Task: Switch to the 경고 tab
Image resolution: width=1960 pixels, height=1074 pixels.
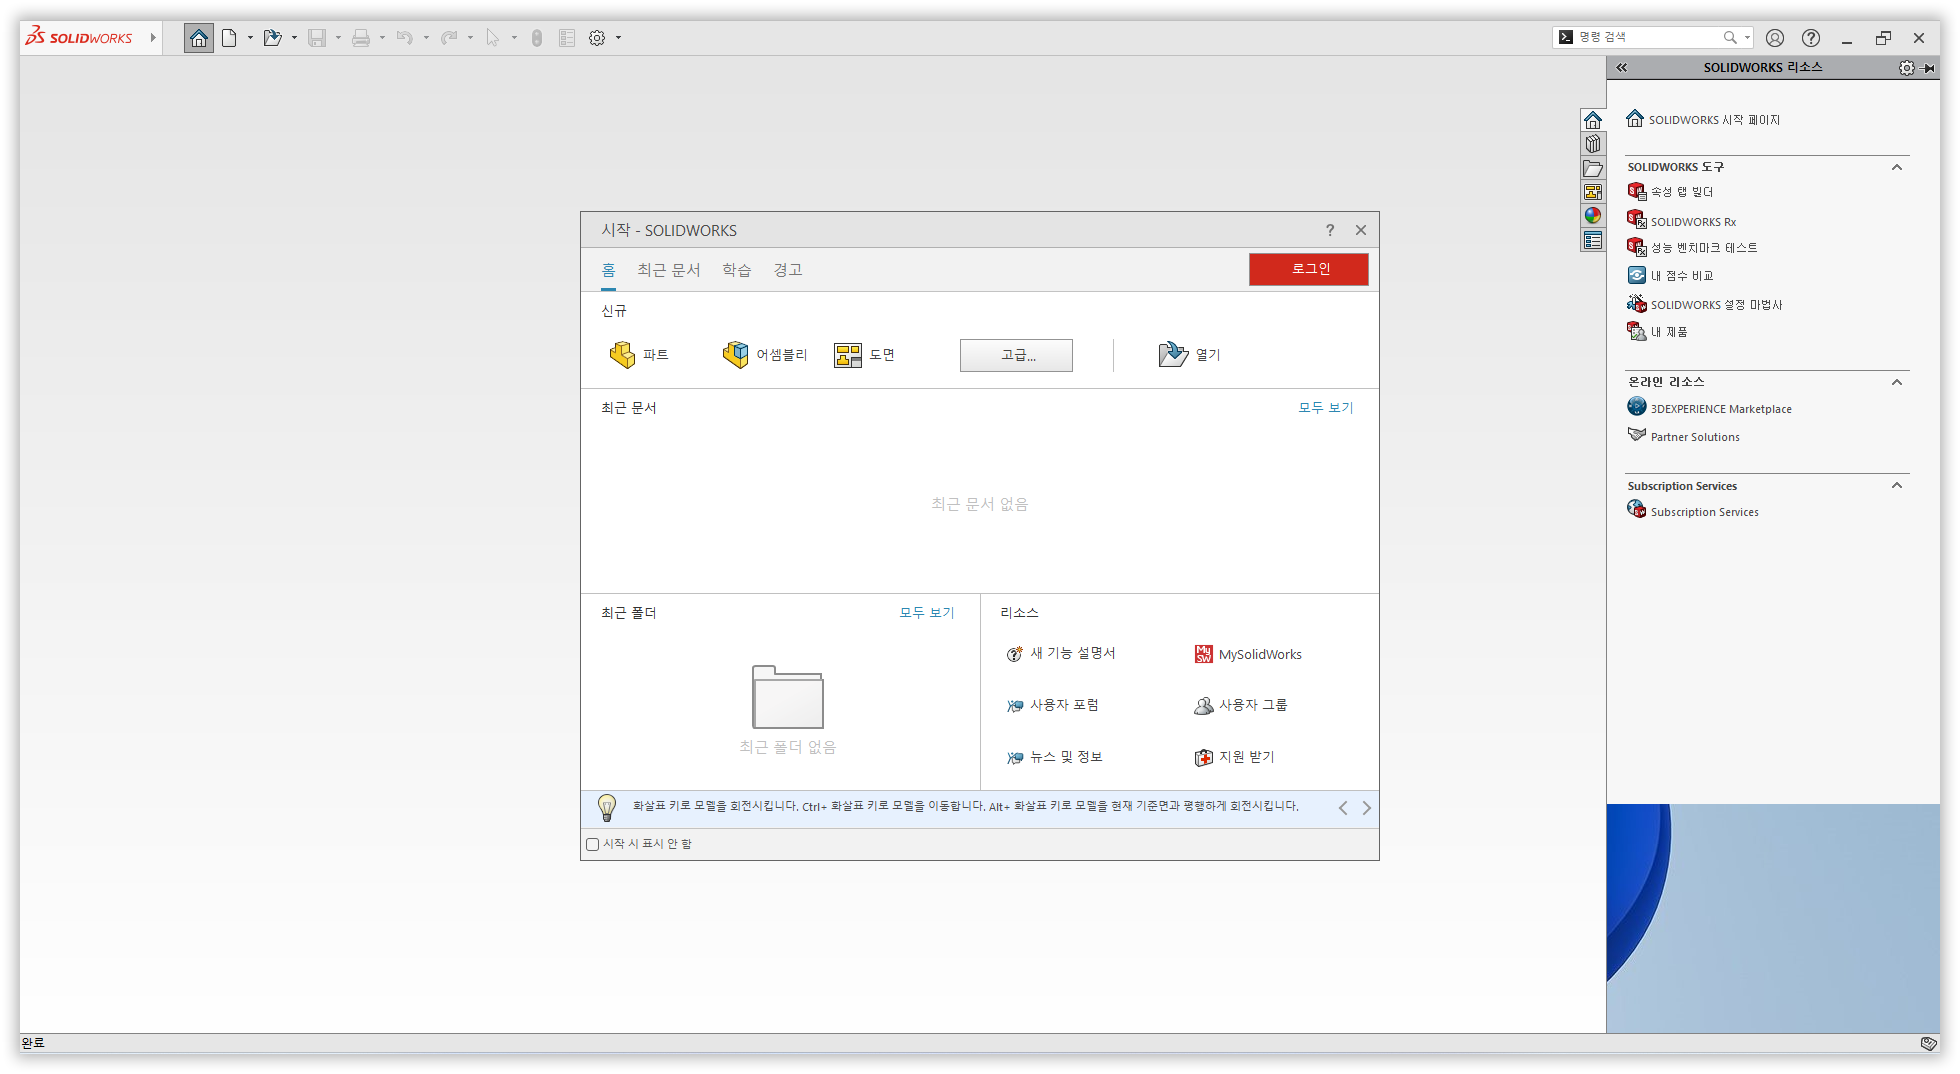Action: (788, 270)
